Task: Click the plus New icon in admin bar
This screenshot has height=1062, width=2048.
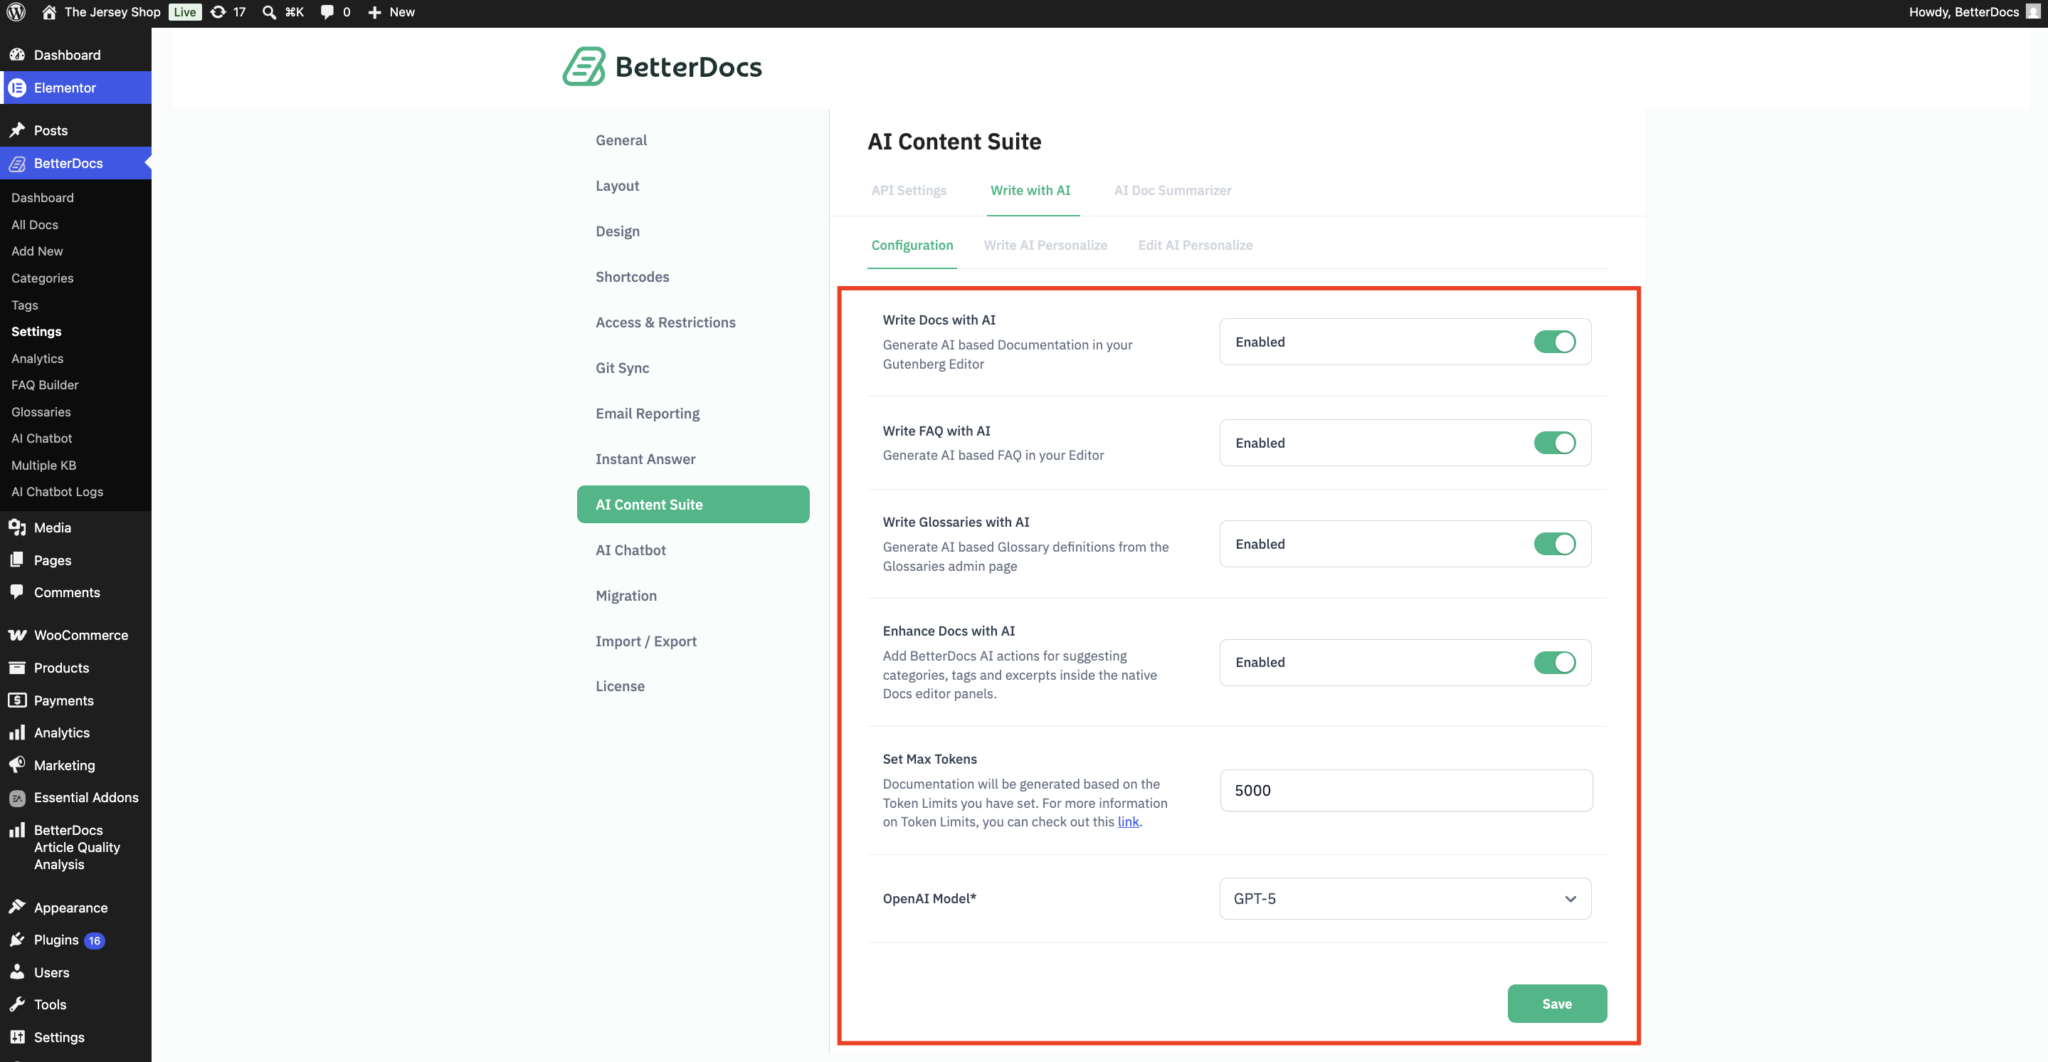Action: pos(375,12)
